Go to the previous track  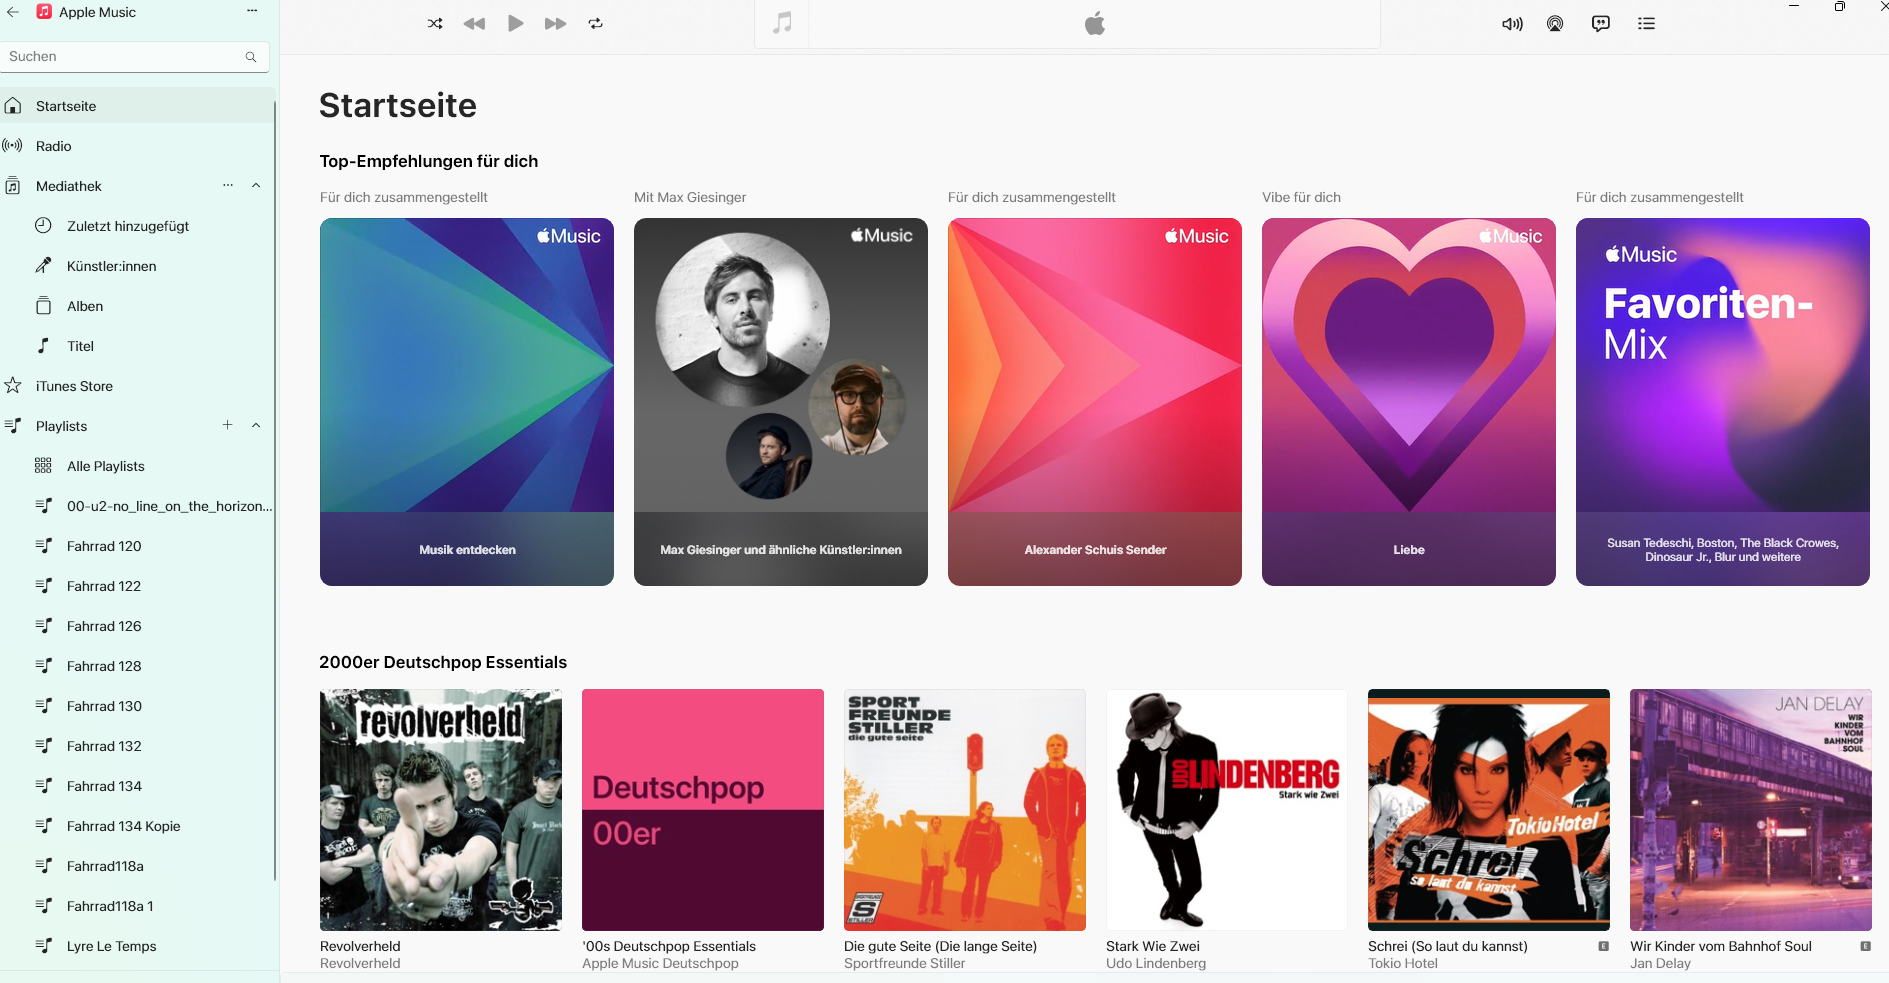pyautogui.click(x=474, y=24)
